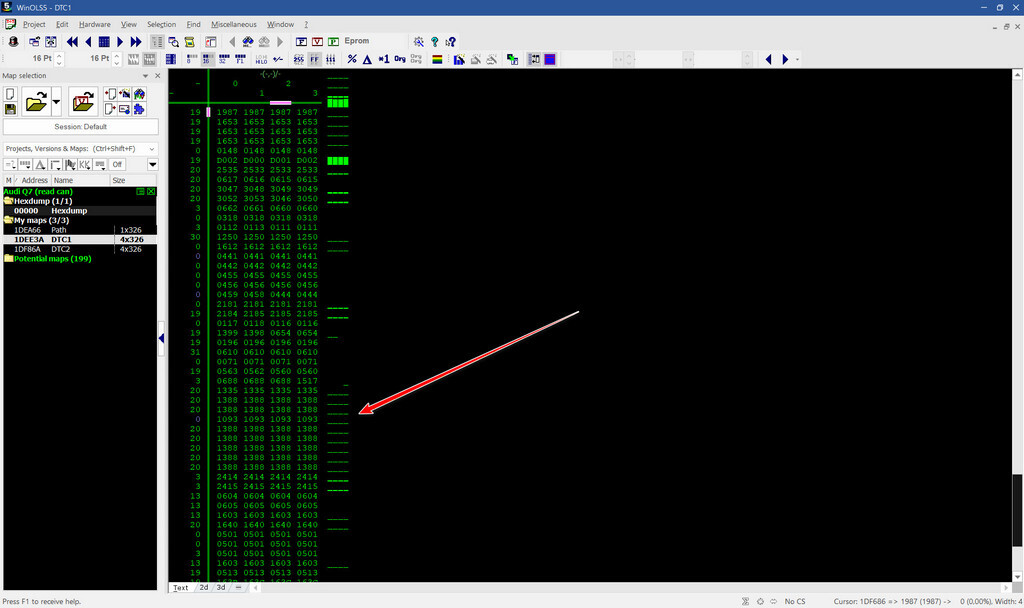Click the delta triangle difference icon
Image resolution: width=1024 pixels, height=608 pixels.
(x=368, y=59)
